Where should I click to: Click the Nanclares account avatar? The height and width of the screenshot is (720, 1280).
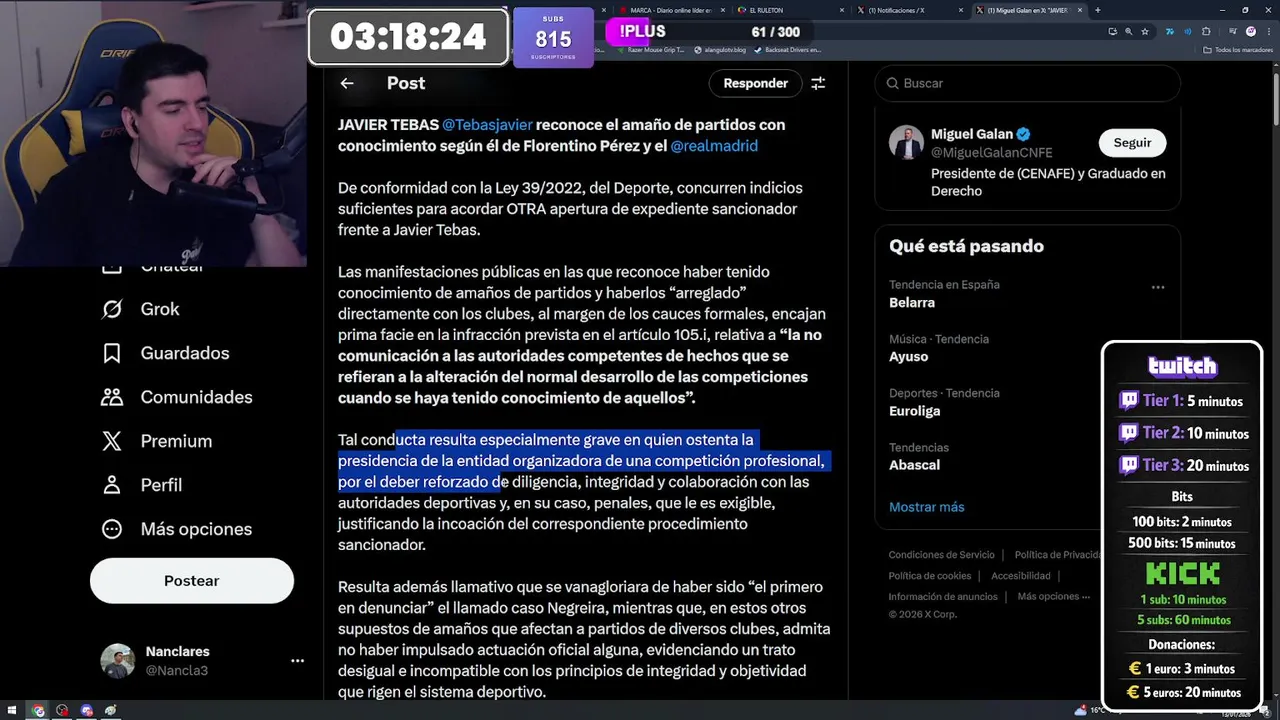tap(117, 661)
